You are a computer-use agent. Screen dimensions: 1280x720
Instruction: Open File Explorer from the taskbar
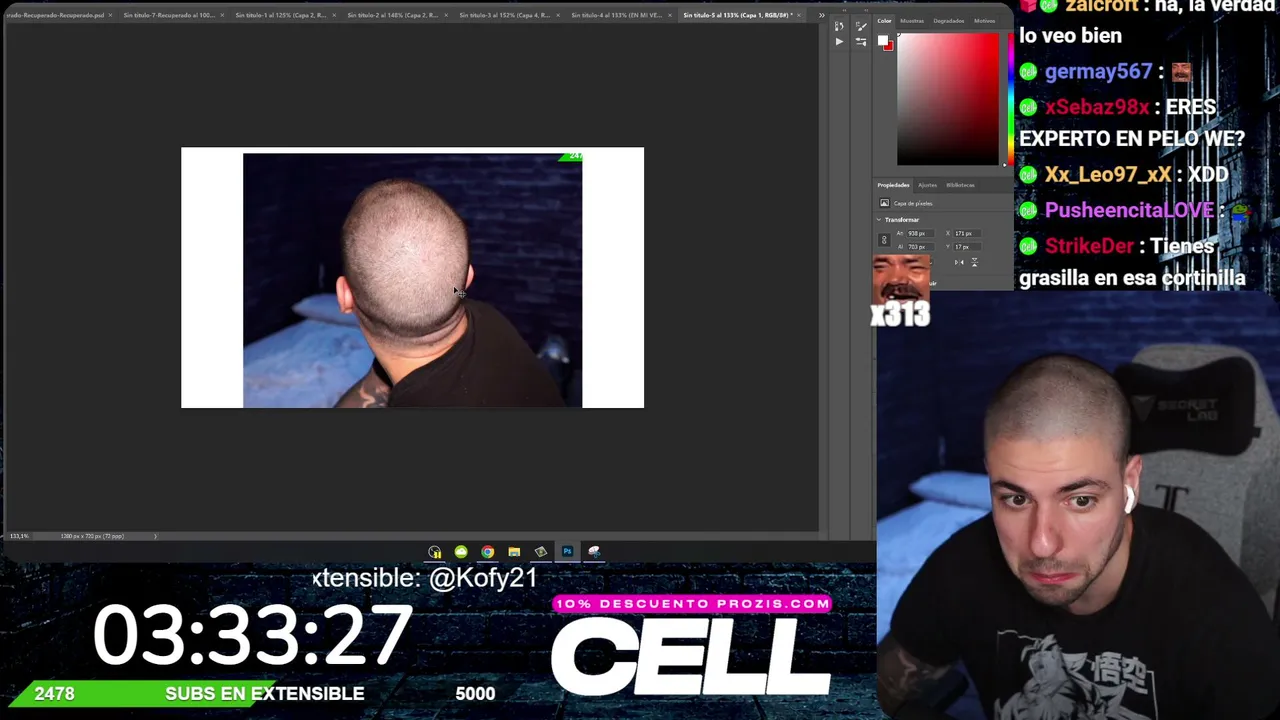514,551
